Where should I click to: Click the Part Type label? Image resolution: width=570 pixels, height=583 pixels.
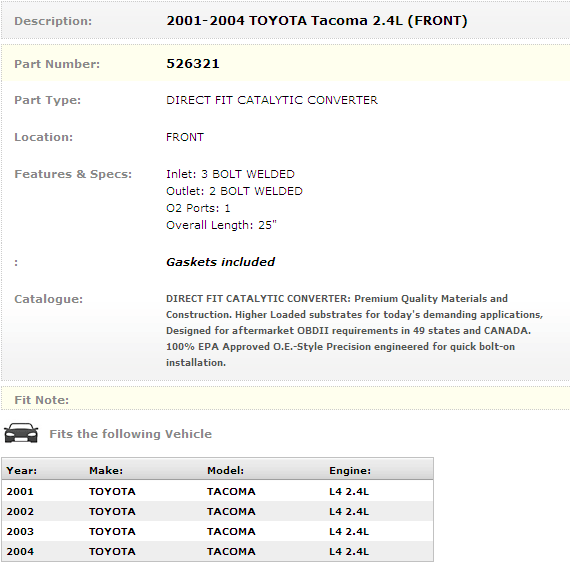pos(48,100)
